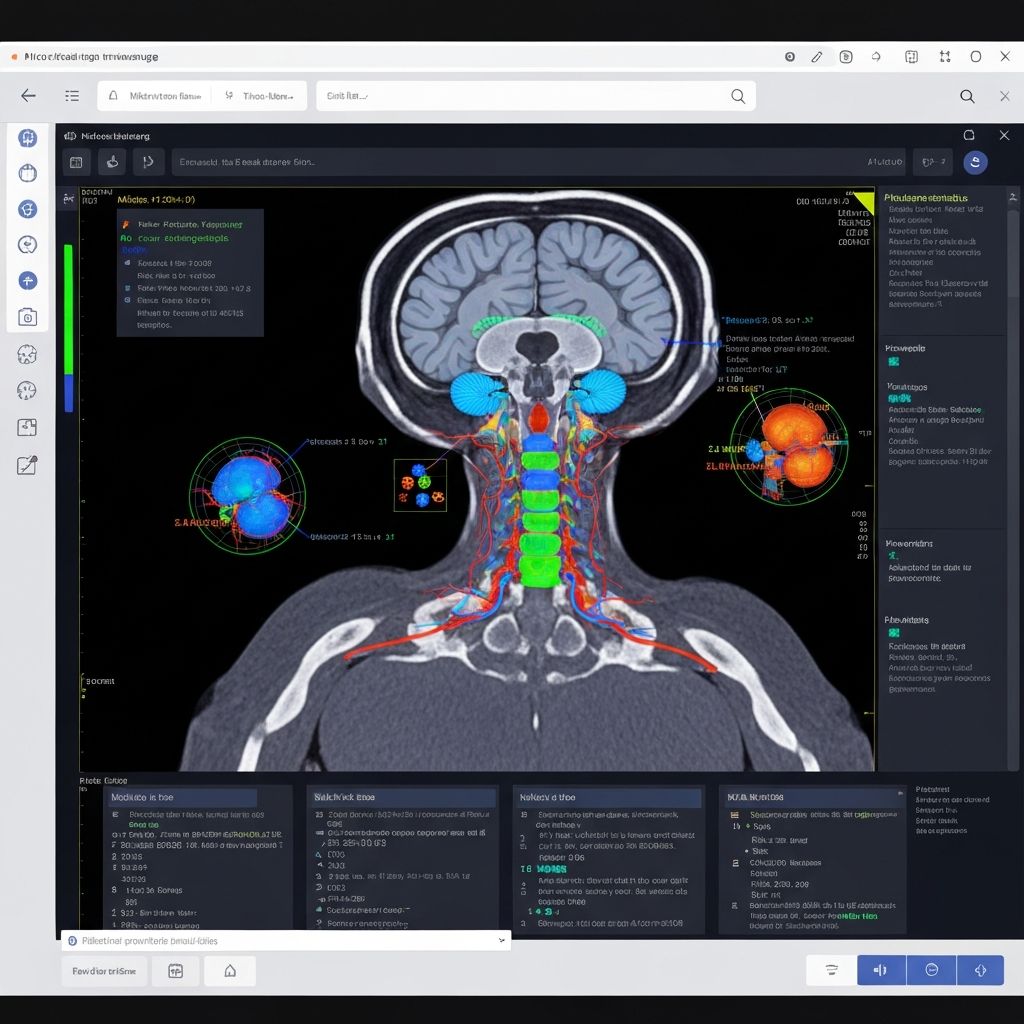Open the filter lines button at bottom right
This screenshot has height=1024, width=1024.
[831, 970]
